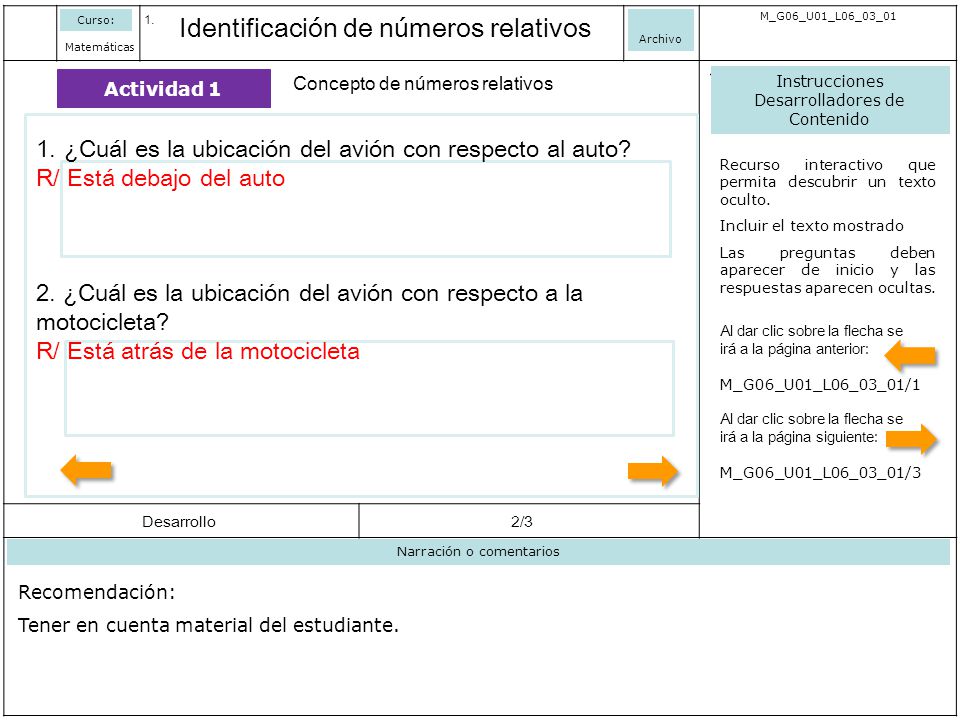
Task: Click the 'Desarrollo' cell
Action: pyautogui.click(x=181, y=522)
